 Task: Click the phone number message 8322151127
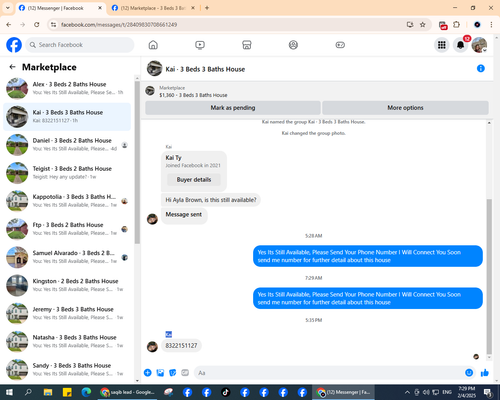pyautogui.click(x=181, y=346)
